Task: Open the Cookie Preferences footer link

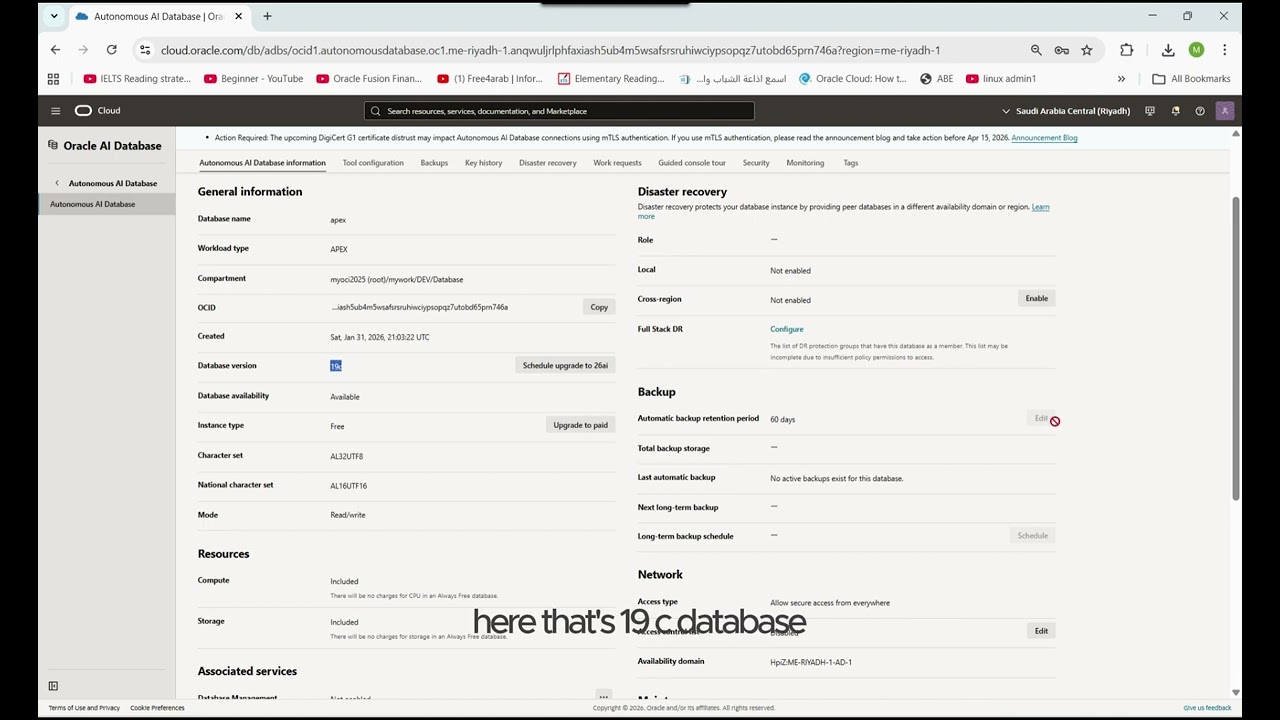Action: pos(157,708)
